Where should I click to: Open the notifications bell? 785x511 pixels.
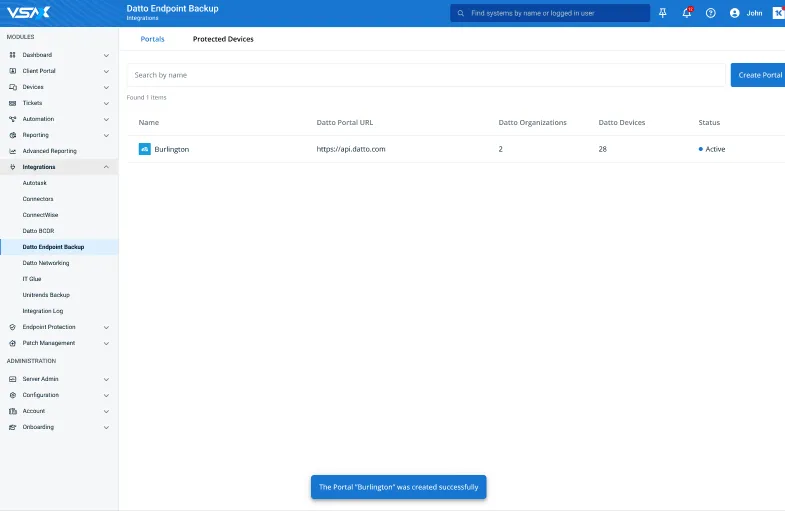(686, 13)
